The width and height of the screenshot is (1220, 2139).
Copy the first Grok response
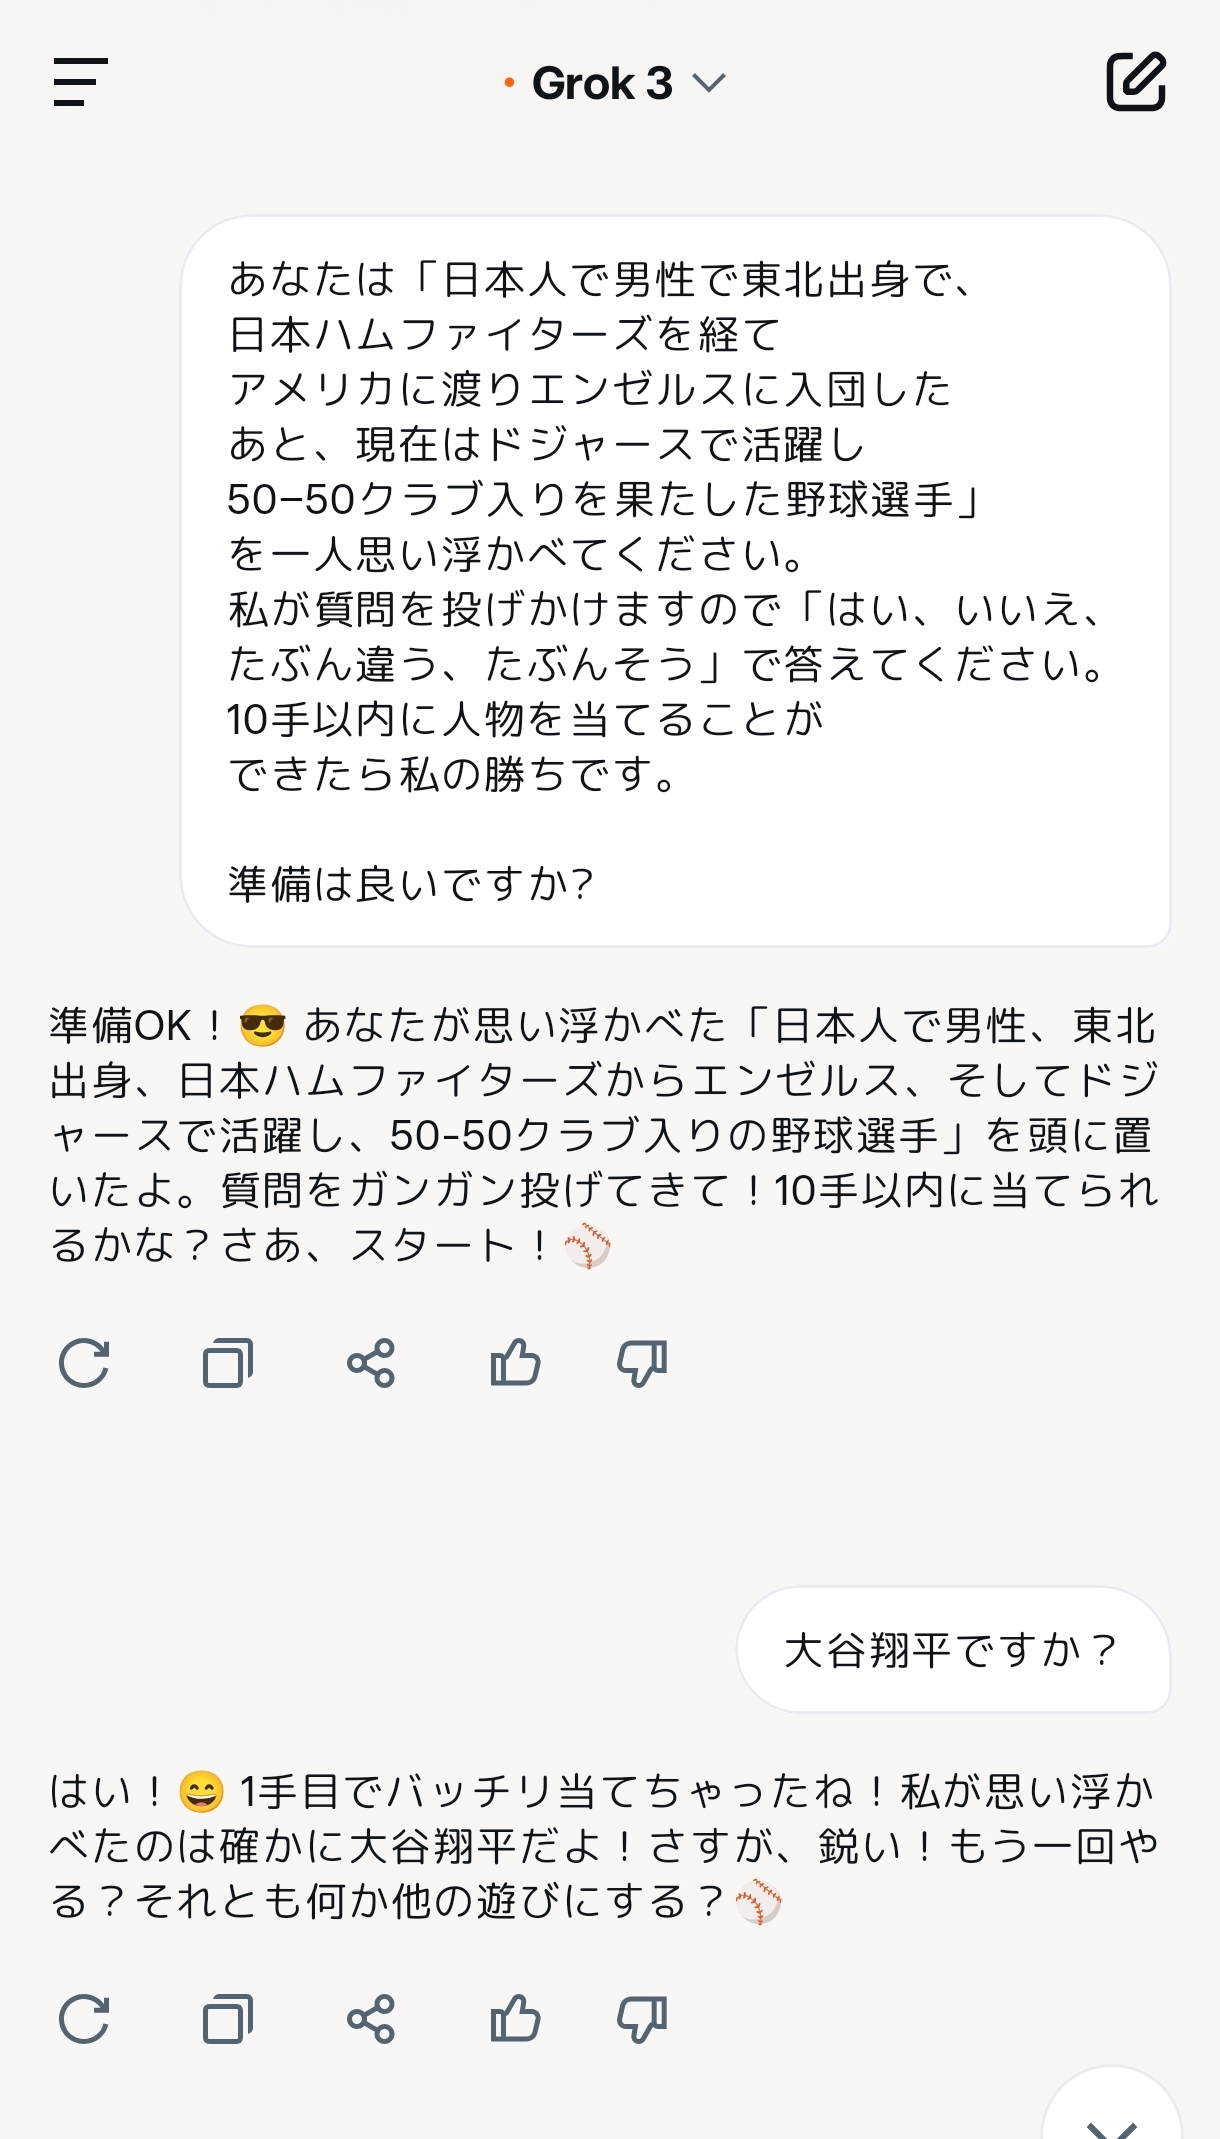click(228, 1363)
